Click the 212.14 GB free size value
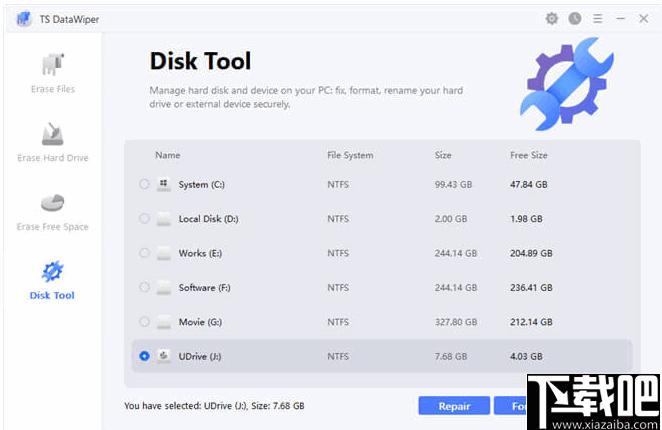The width and height of the screenshot is (662, 430). tap(531, 322)
